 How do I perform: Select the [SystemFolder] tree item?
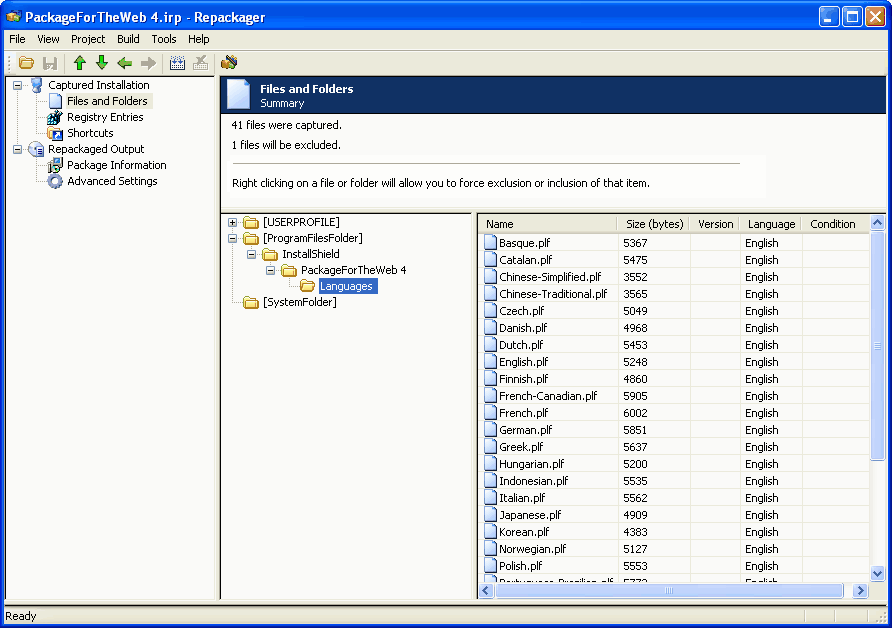(x=299, y=302)
